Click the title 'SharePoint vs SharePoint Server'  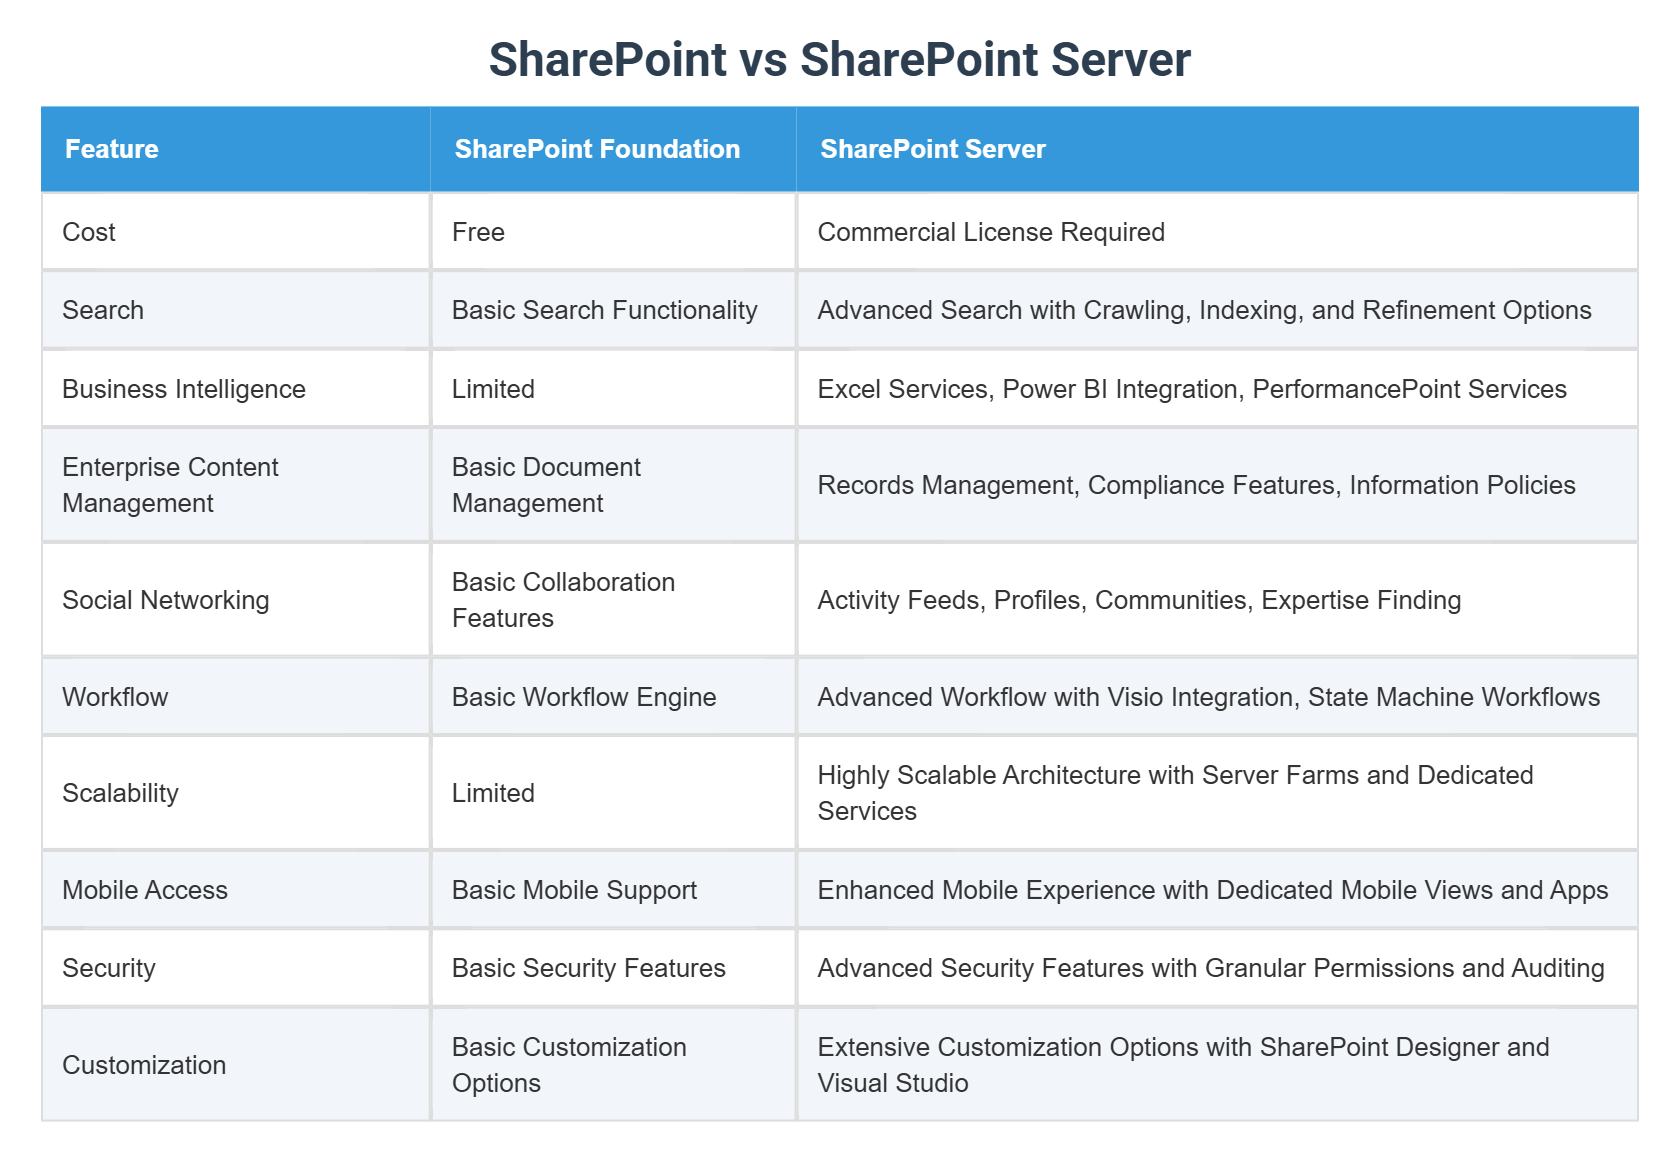tap(839, 59)
